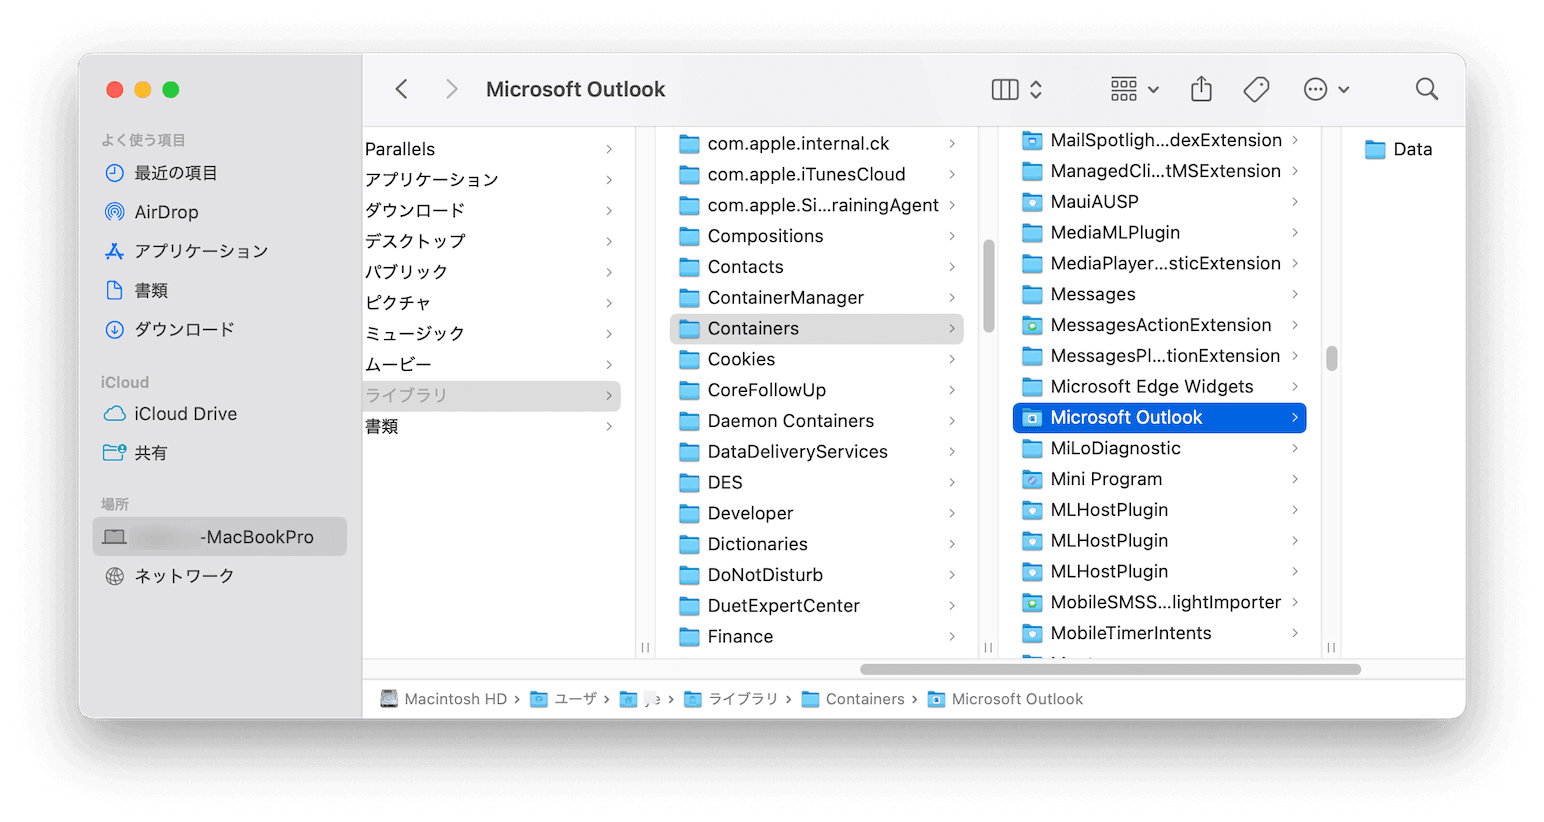Click the horizontal scrollbar thumb
The height and width of the screenshot is (822, 1544).
coord(1110,669)
